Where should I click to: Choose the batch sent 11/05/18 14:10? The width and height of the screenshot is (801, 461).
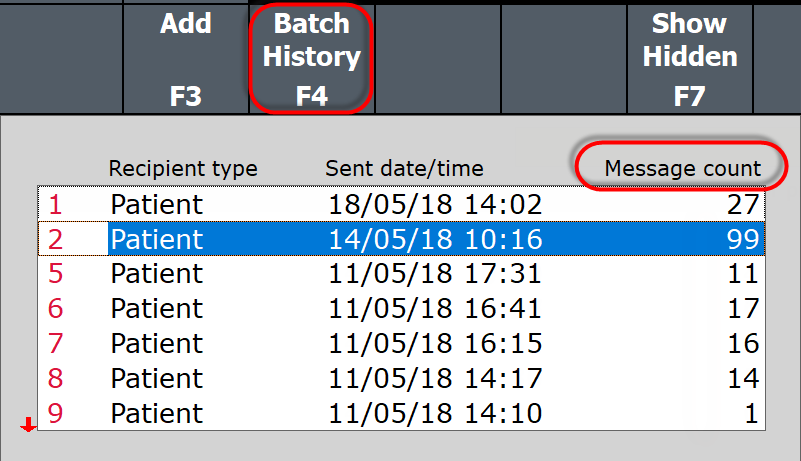[435, 413]
